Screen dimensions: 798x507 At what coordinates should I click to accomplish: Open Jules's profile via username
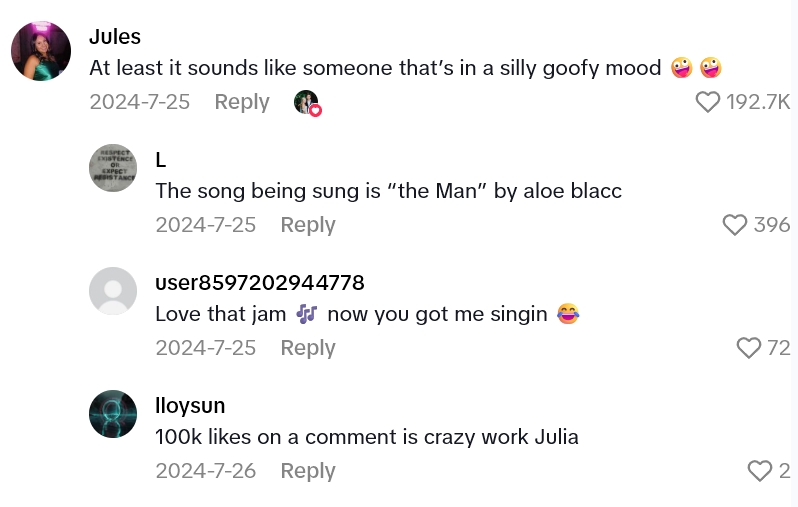click(115, 37)
